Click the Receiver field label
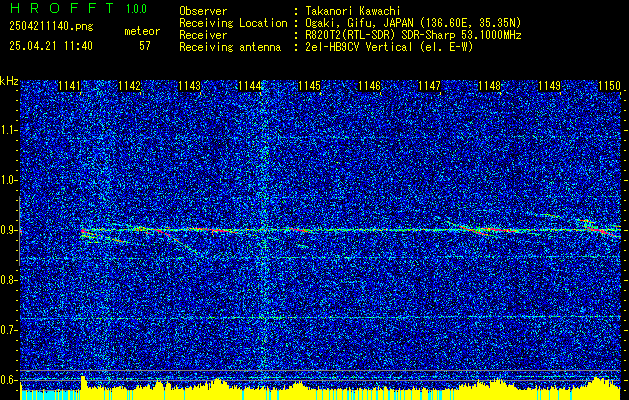 click(203, 35)
